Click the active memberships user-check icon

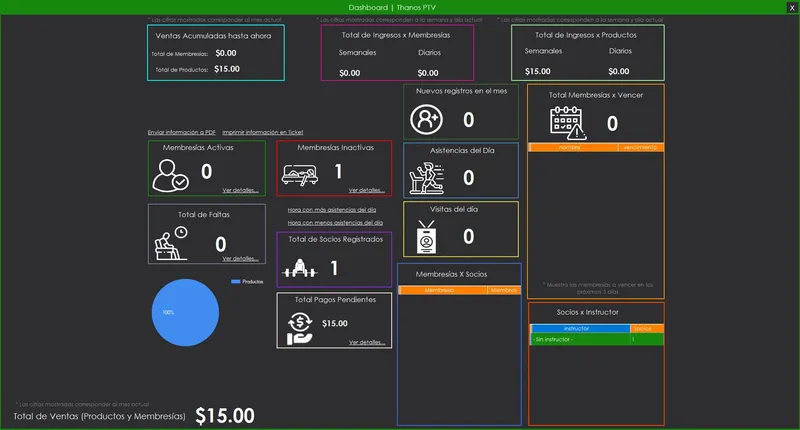170,175
